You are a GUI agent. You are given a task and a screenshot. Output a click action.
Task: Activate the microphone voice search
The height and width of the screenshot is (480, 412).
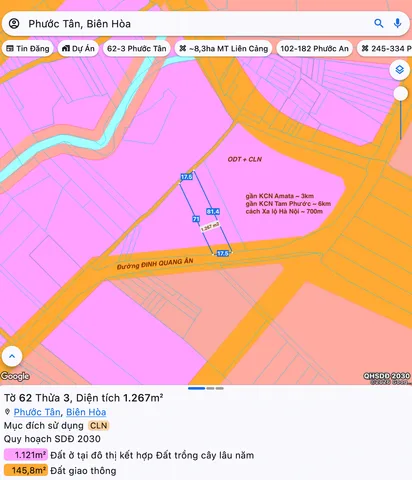[x=397, y=23]
